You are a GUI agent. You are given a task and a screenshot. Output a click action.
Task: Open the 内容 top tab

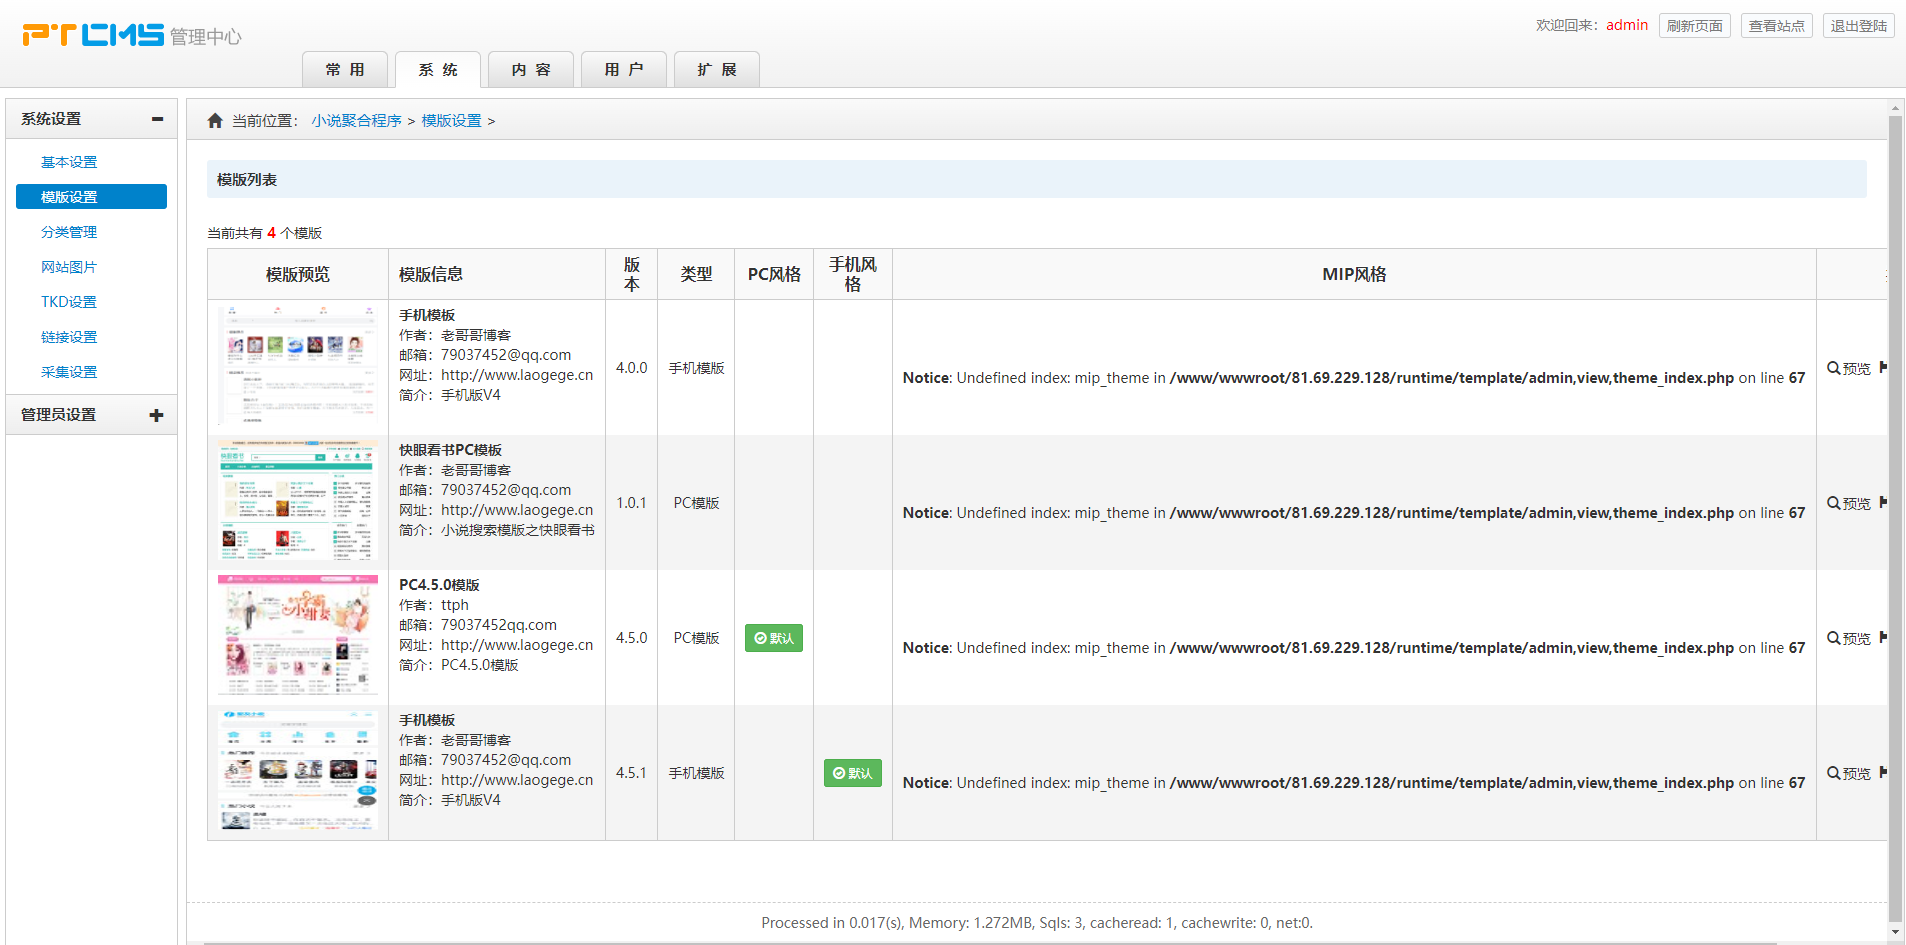(531, 70)
